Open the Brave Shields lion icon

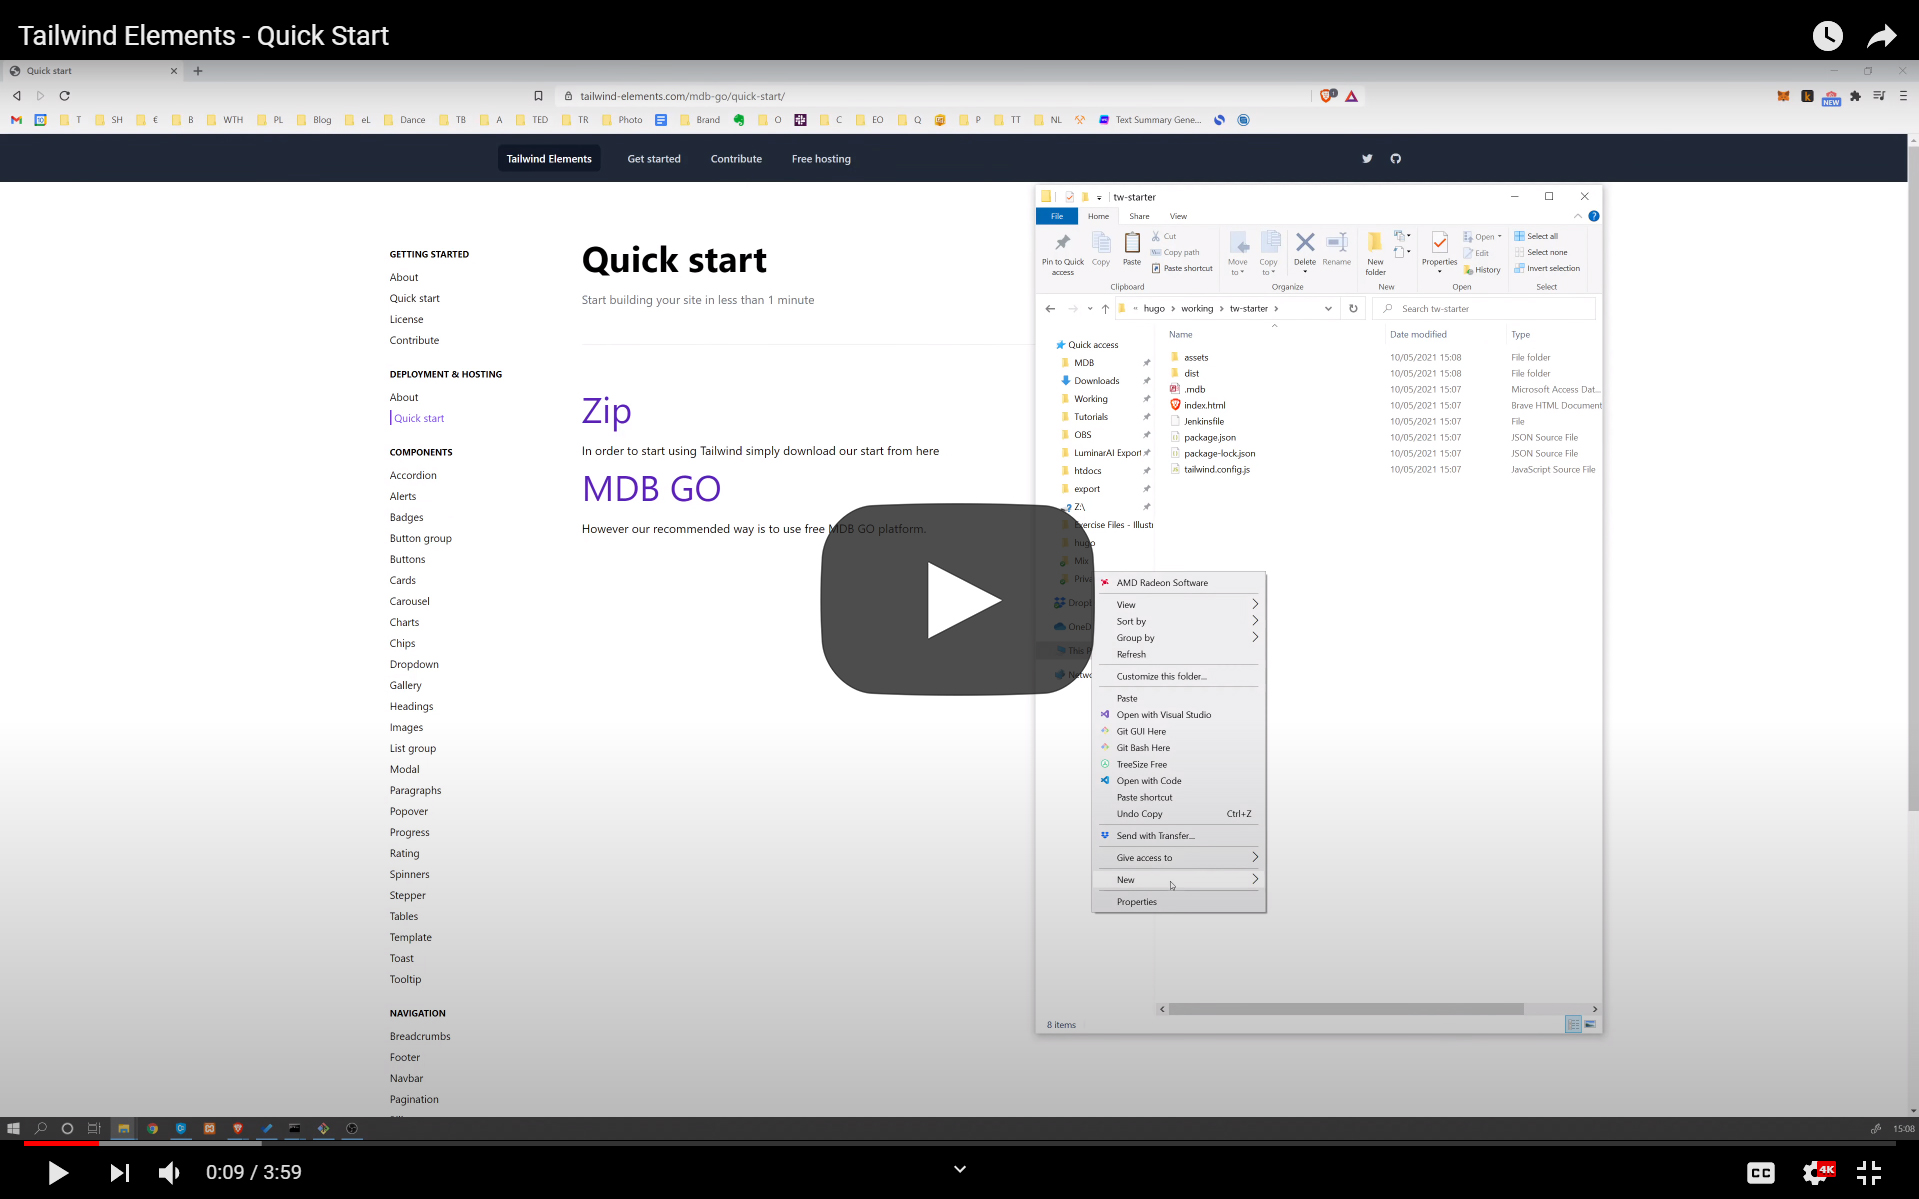[x=1328, y=96]
